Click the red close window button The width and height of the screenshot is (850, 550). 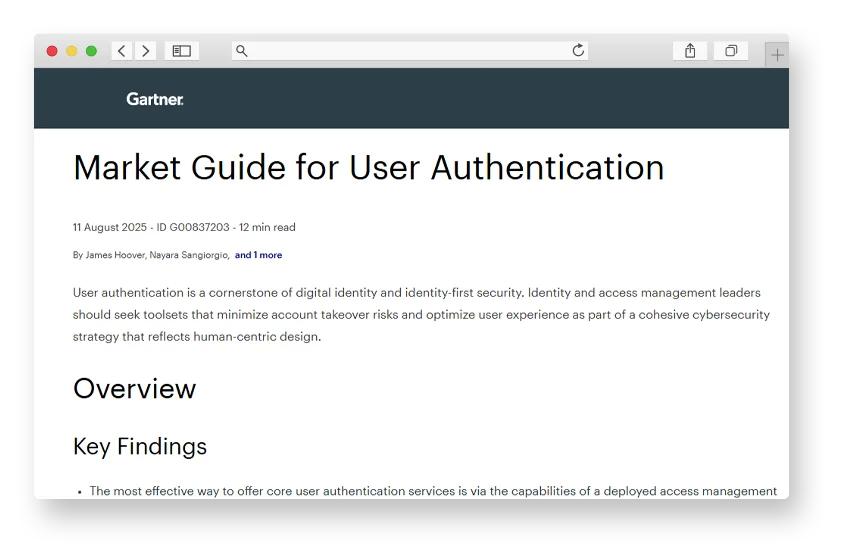click(52, 51)
